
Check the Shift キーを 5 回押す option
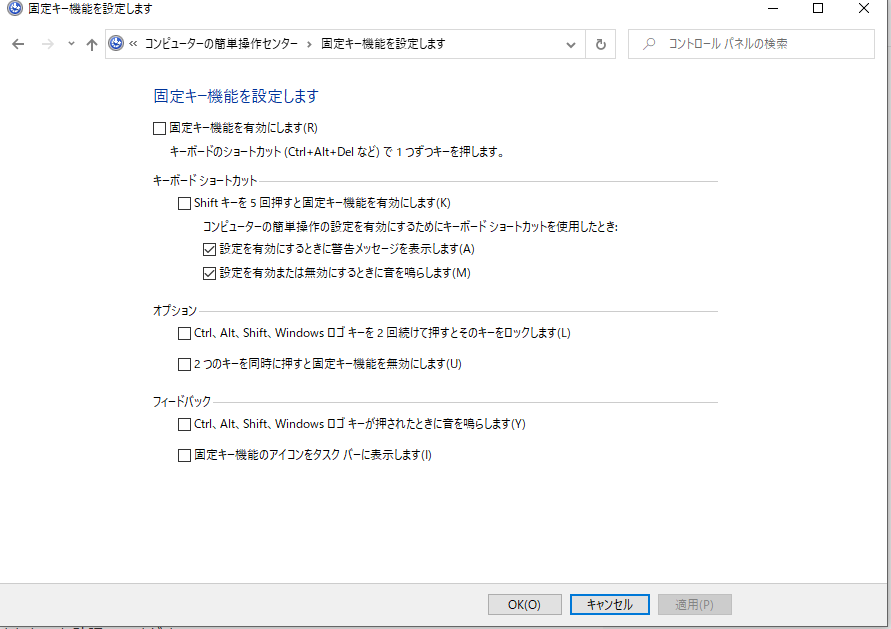[184, 203]
